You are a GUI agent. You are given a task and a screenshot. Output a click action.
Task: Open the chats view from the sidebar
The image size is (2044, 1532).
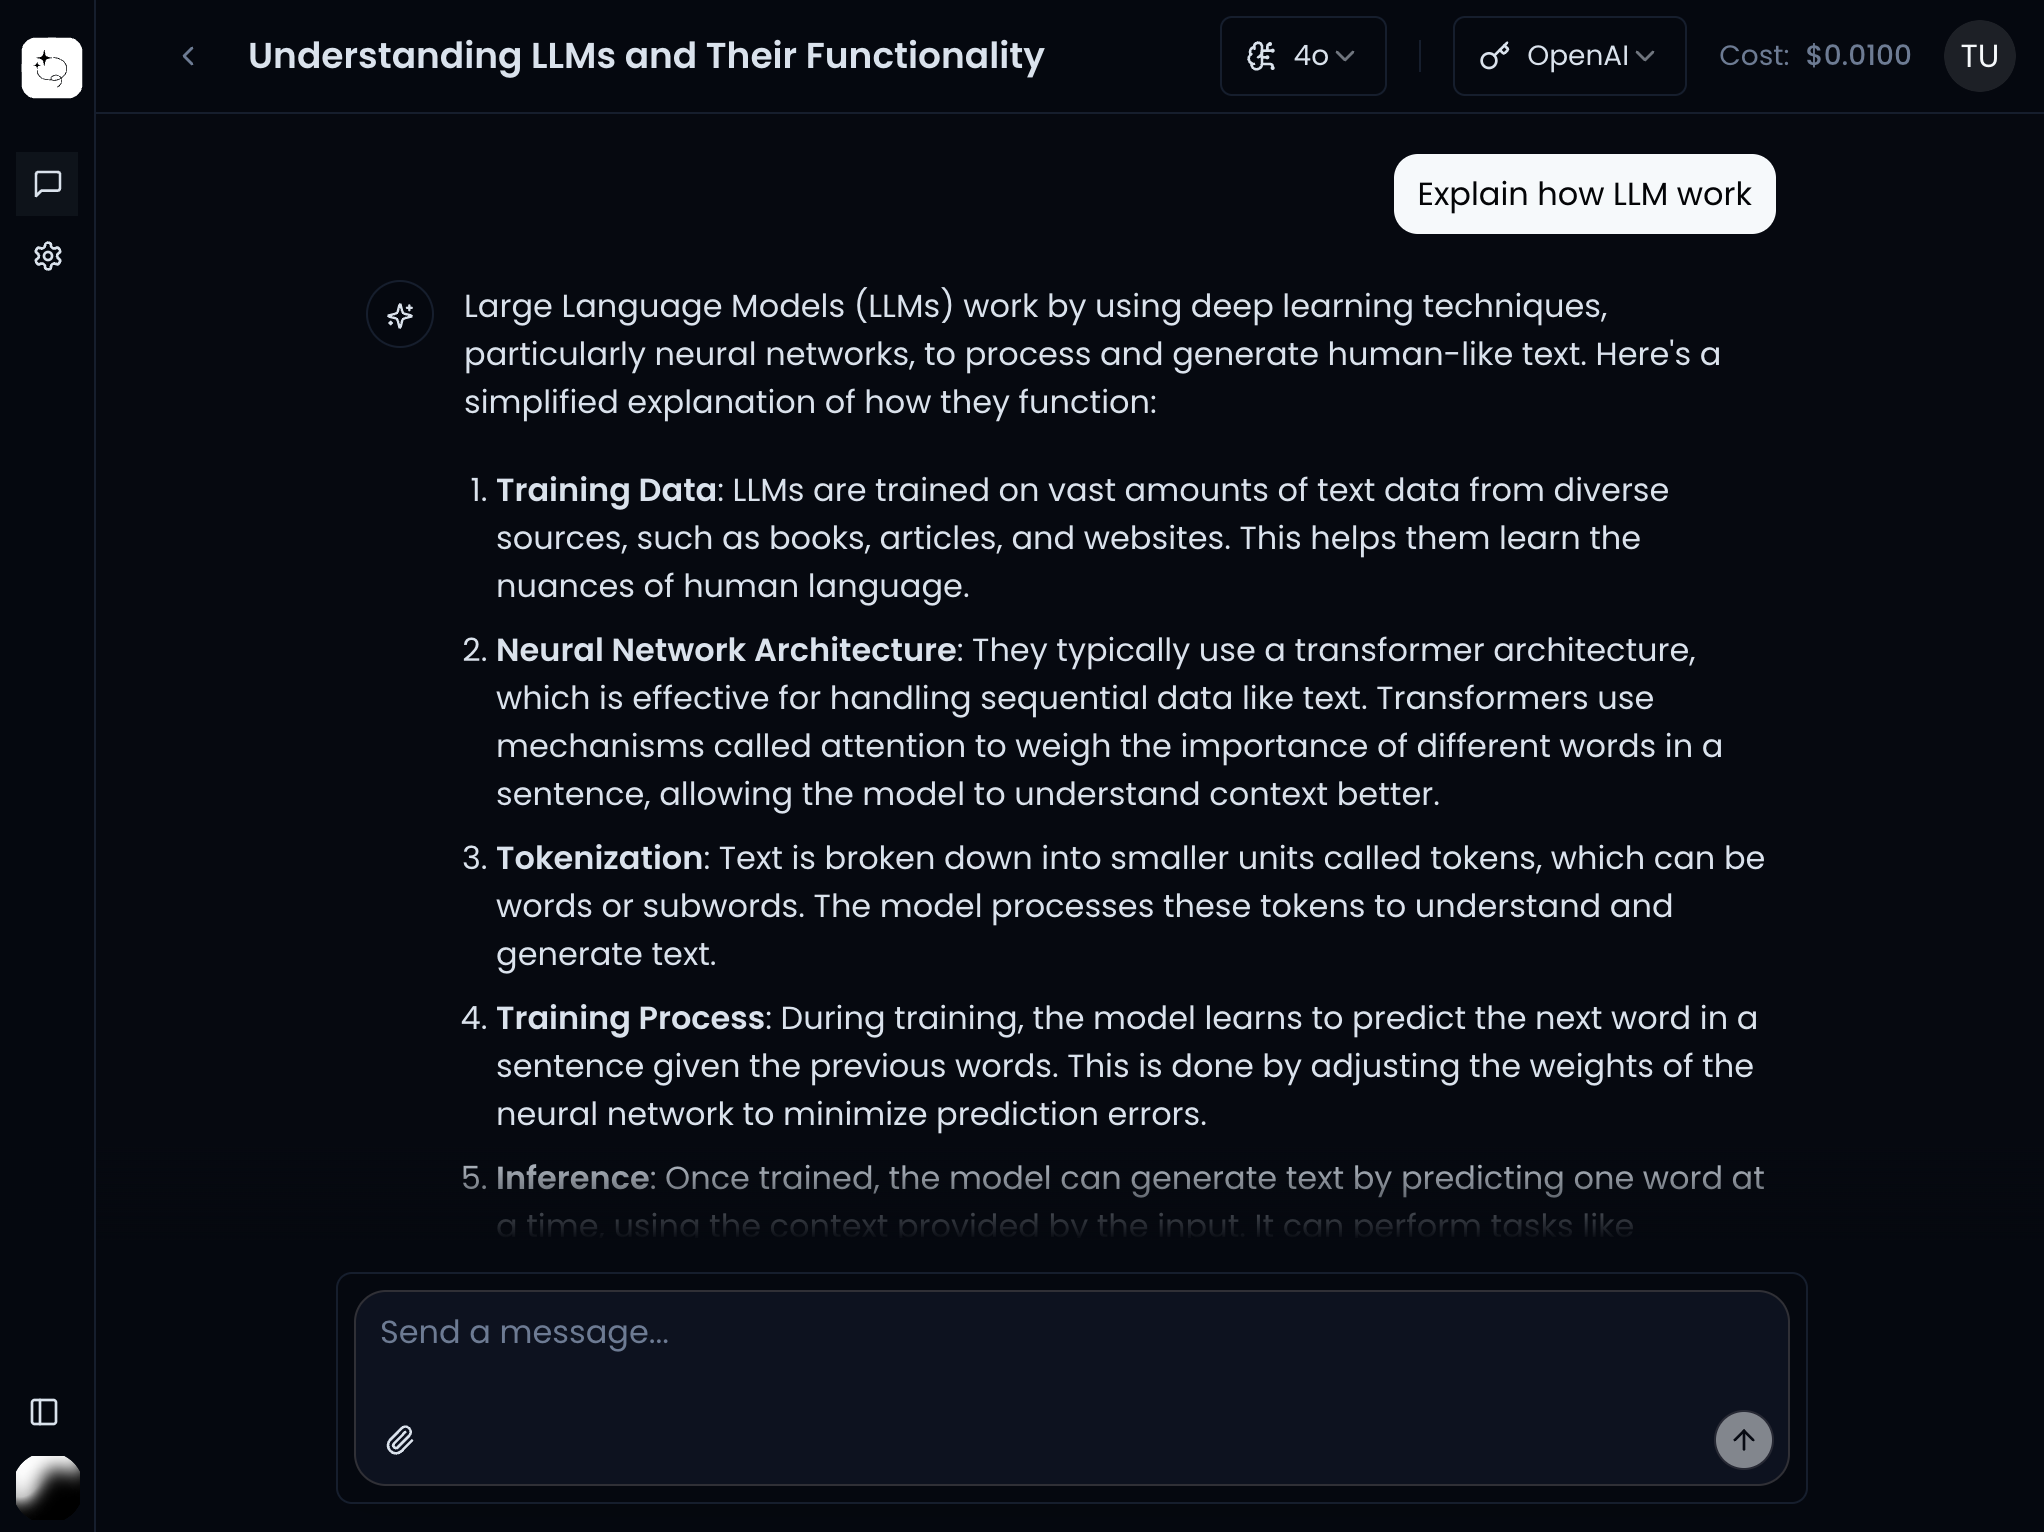(47, 184)
